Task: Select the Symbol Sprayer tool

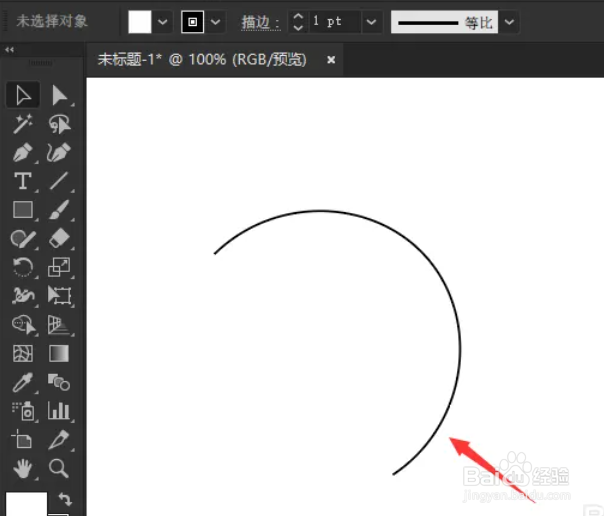Action: [x=23, y=411]
